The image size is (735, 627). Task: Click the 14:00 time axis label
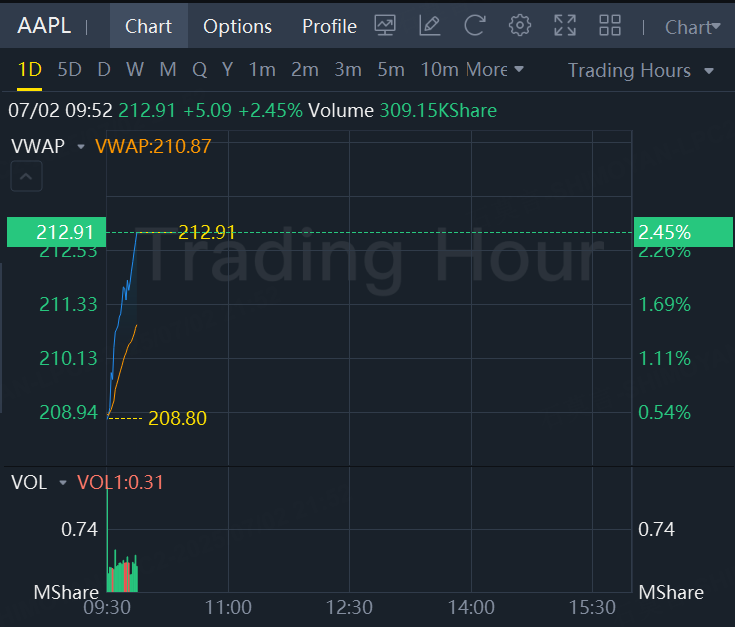[x=471, y=607]
